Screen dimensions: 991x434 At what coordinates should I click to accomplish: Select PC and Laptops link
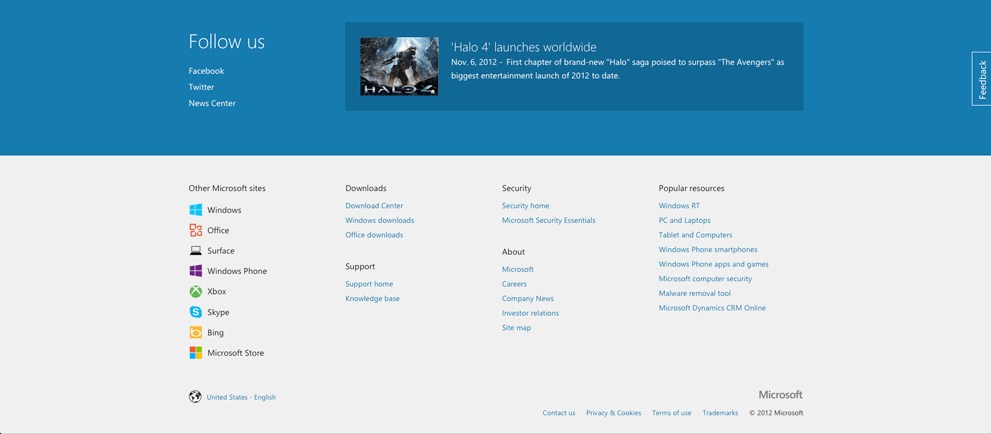tap(684, 220)
